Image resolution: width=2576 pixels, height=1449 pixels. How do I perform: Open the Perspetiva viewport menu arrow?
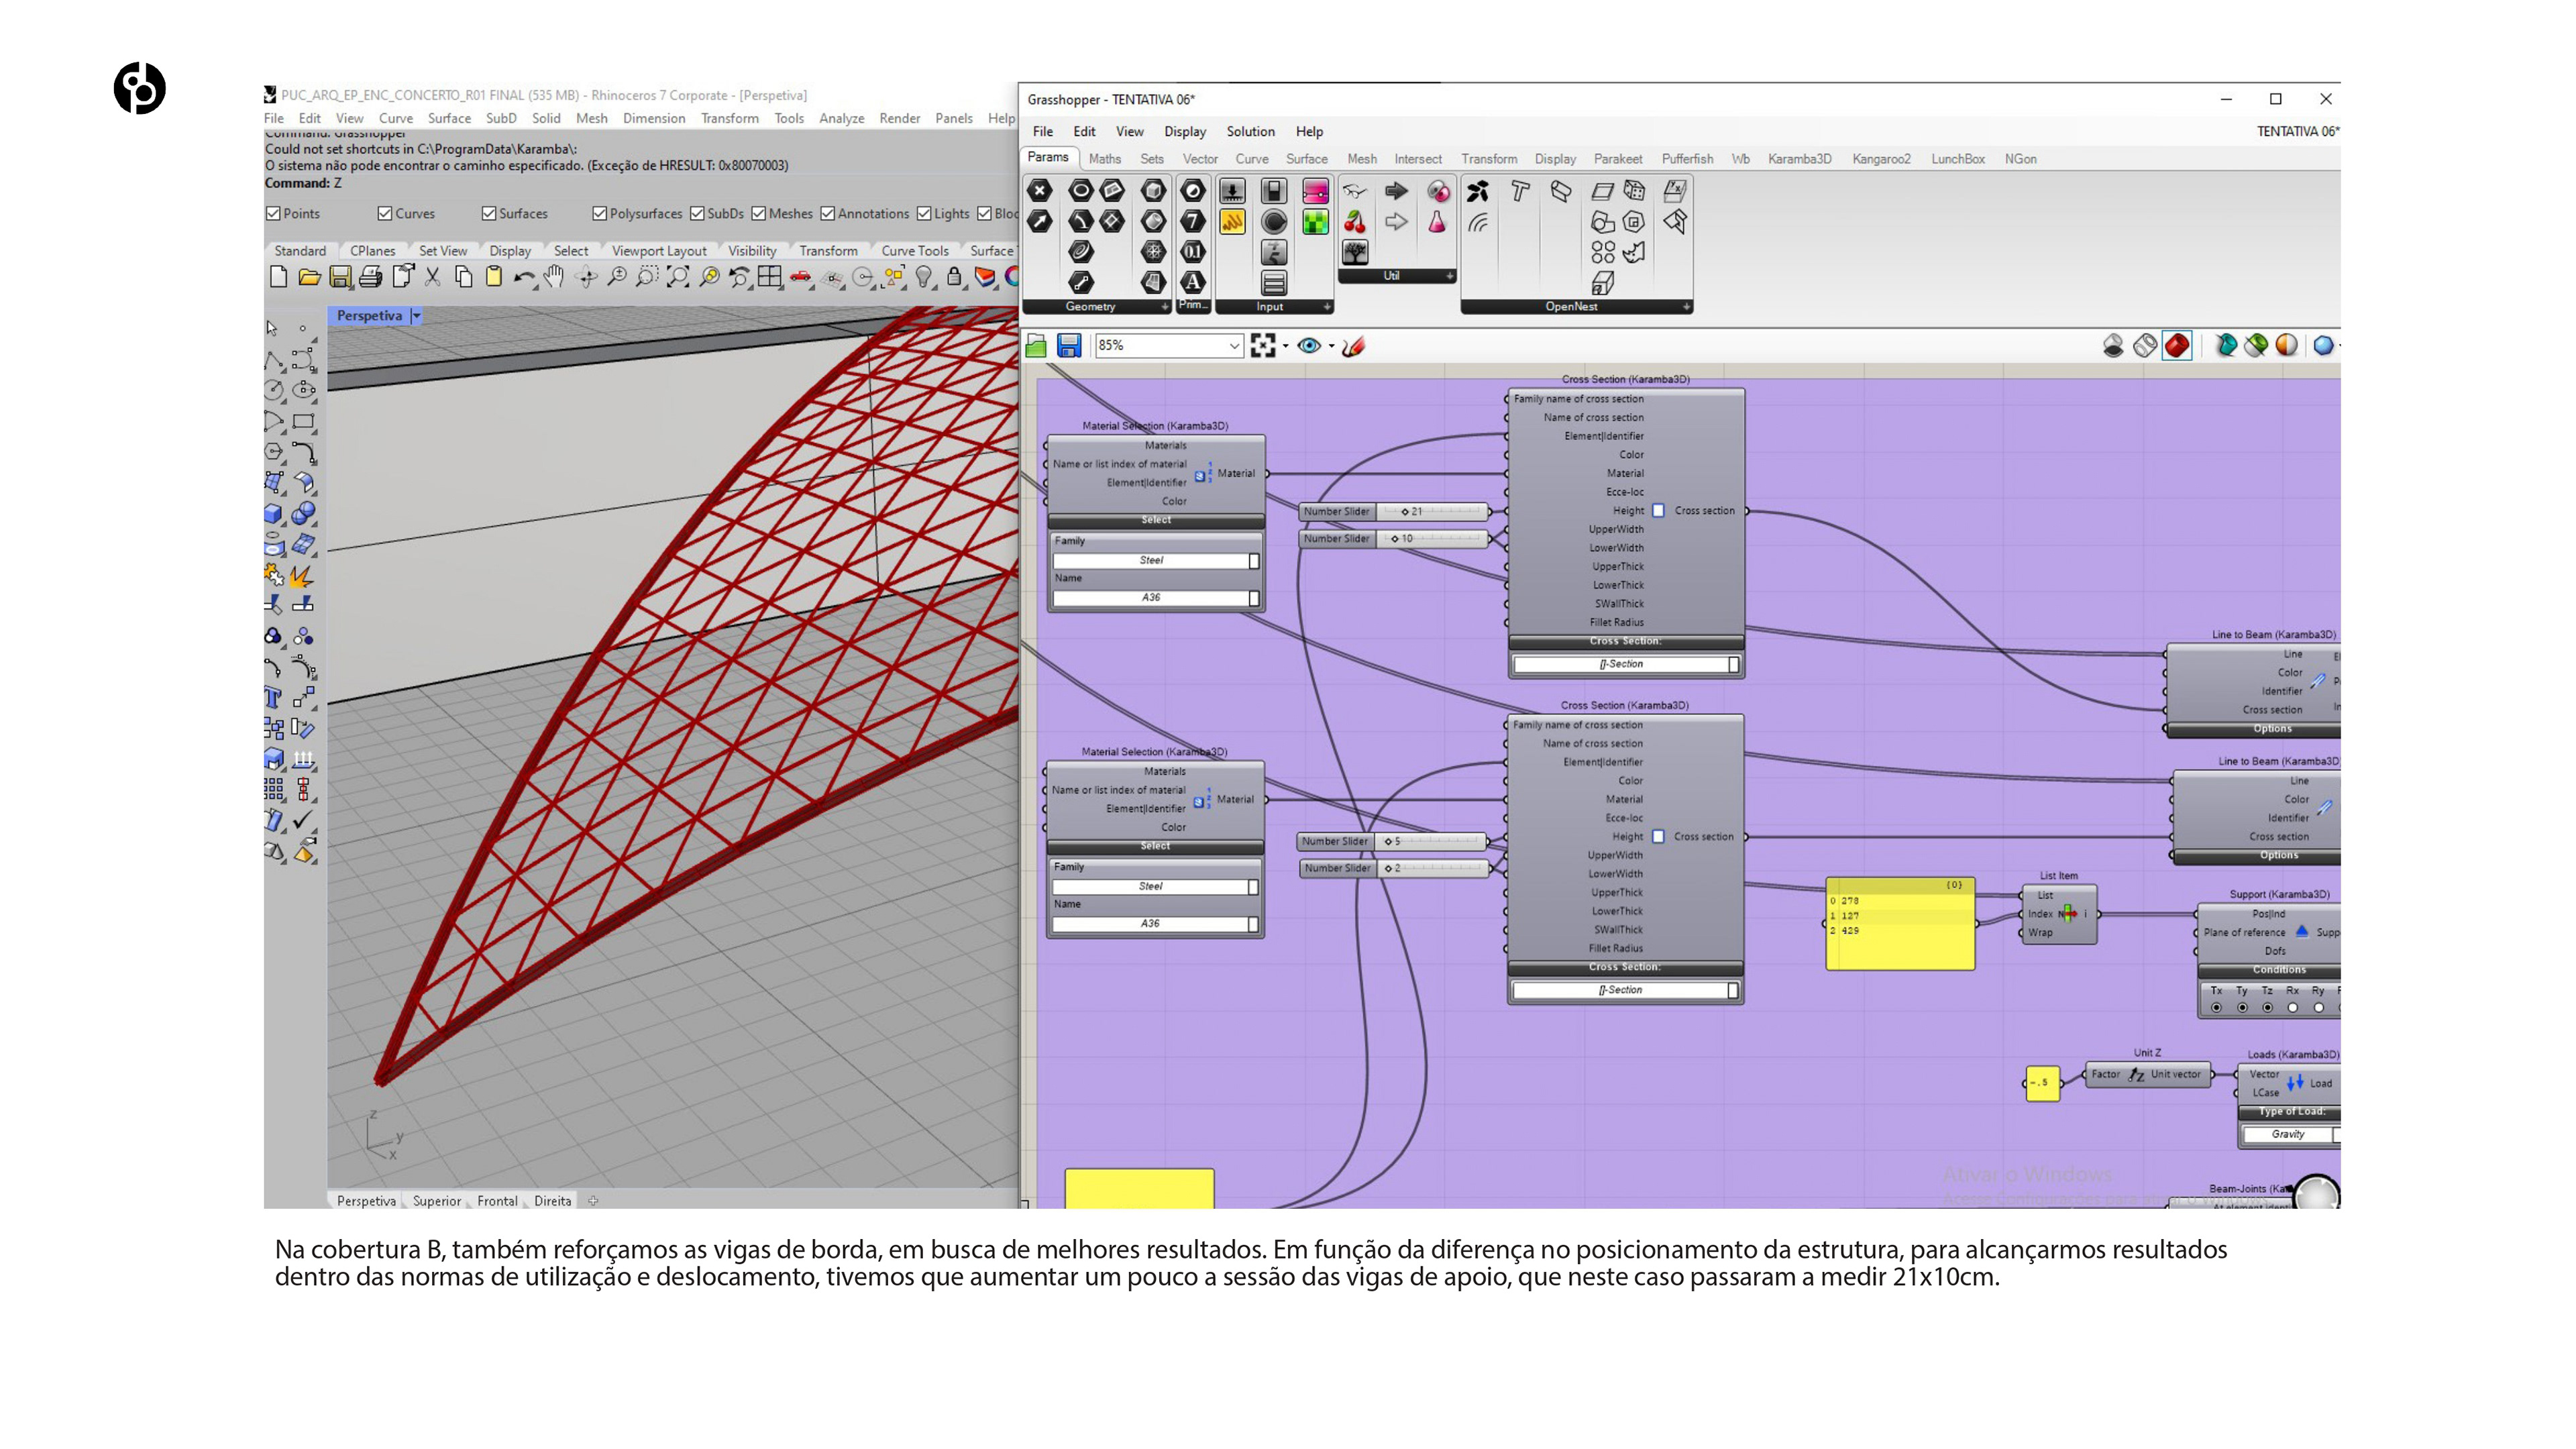coord(417,316)
